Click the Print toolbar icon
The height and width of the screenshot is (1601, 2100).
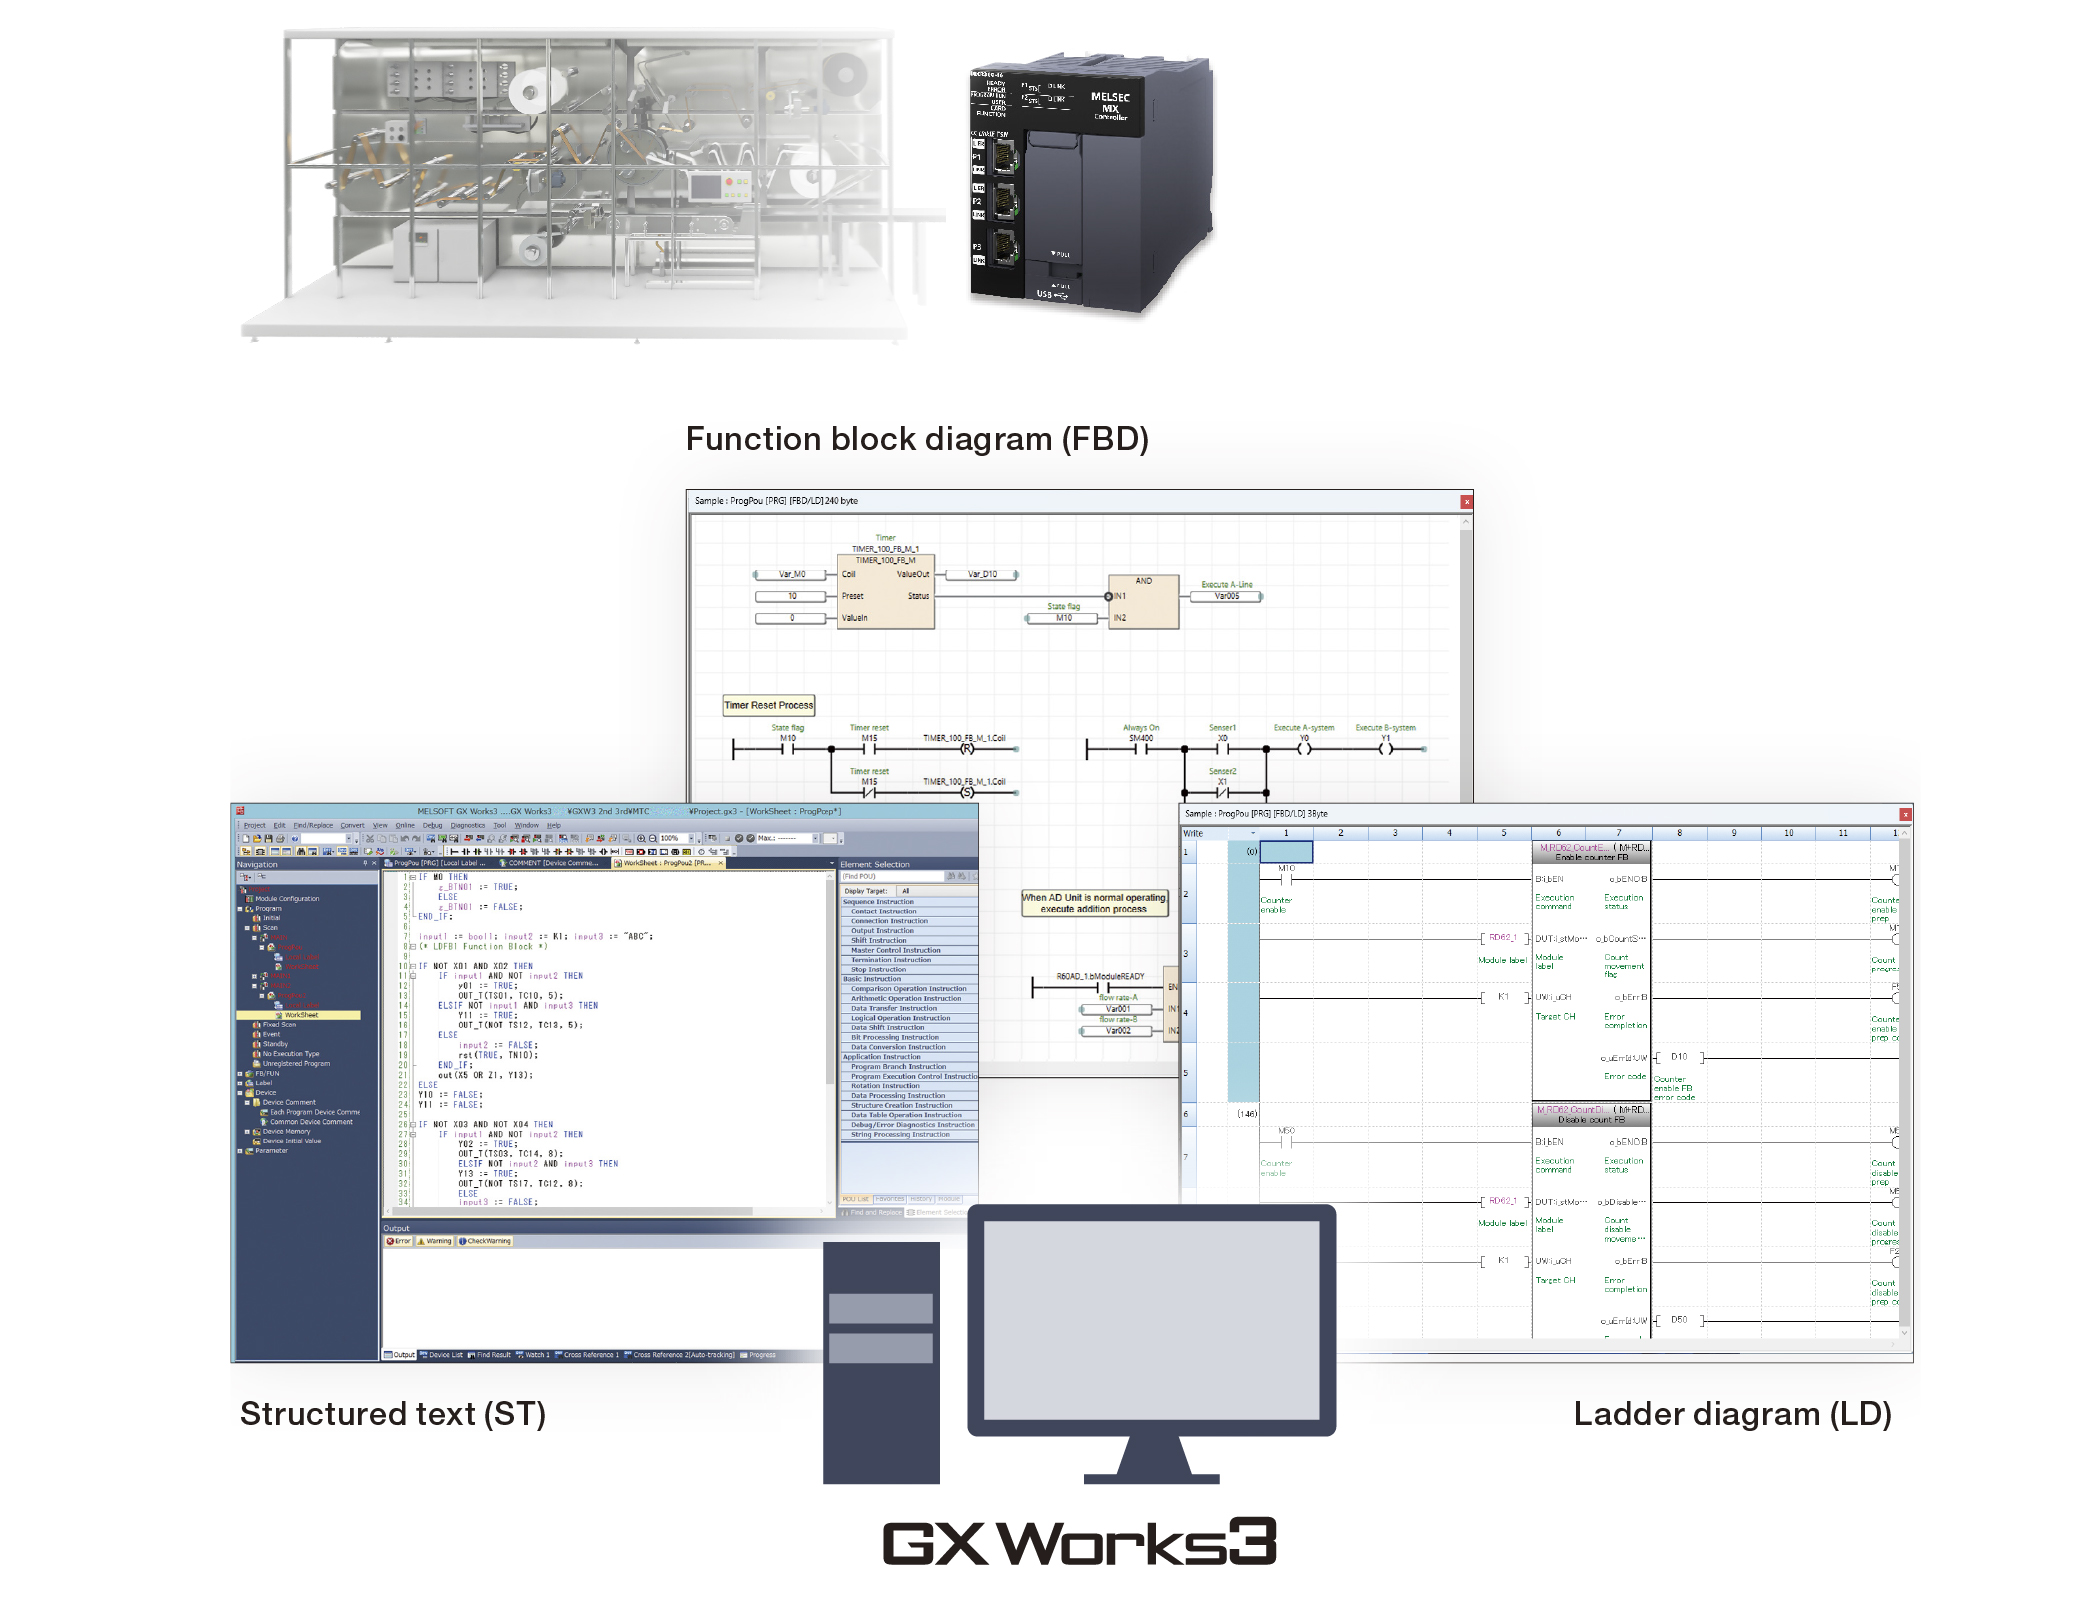coord(281,839)
